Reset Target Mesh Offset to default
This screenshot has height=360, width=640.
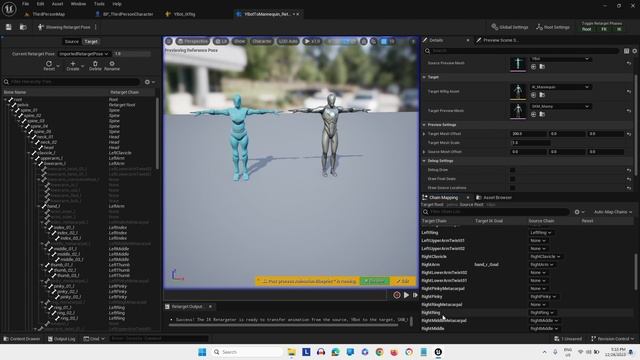click(629, 134)
